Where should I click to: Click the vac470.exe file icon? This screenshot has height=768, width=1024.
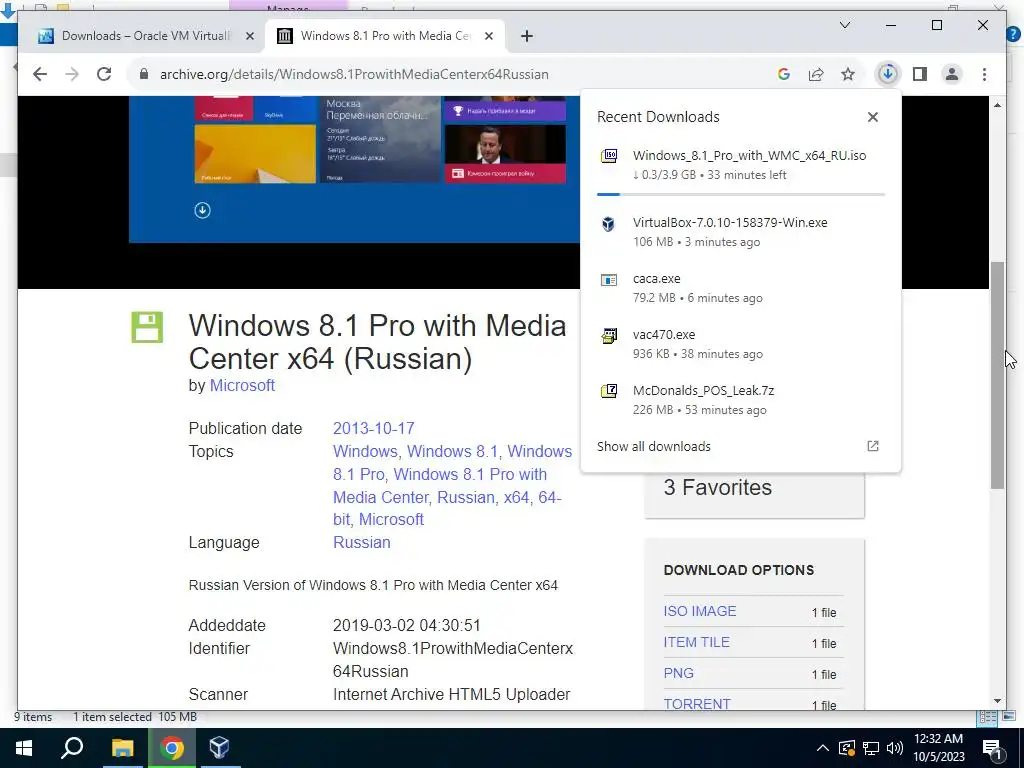point(609,336)
